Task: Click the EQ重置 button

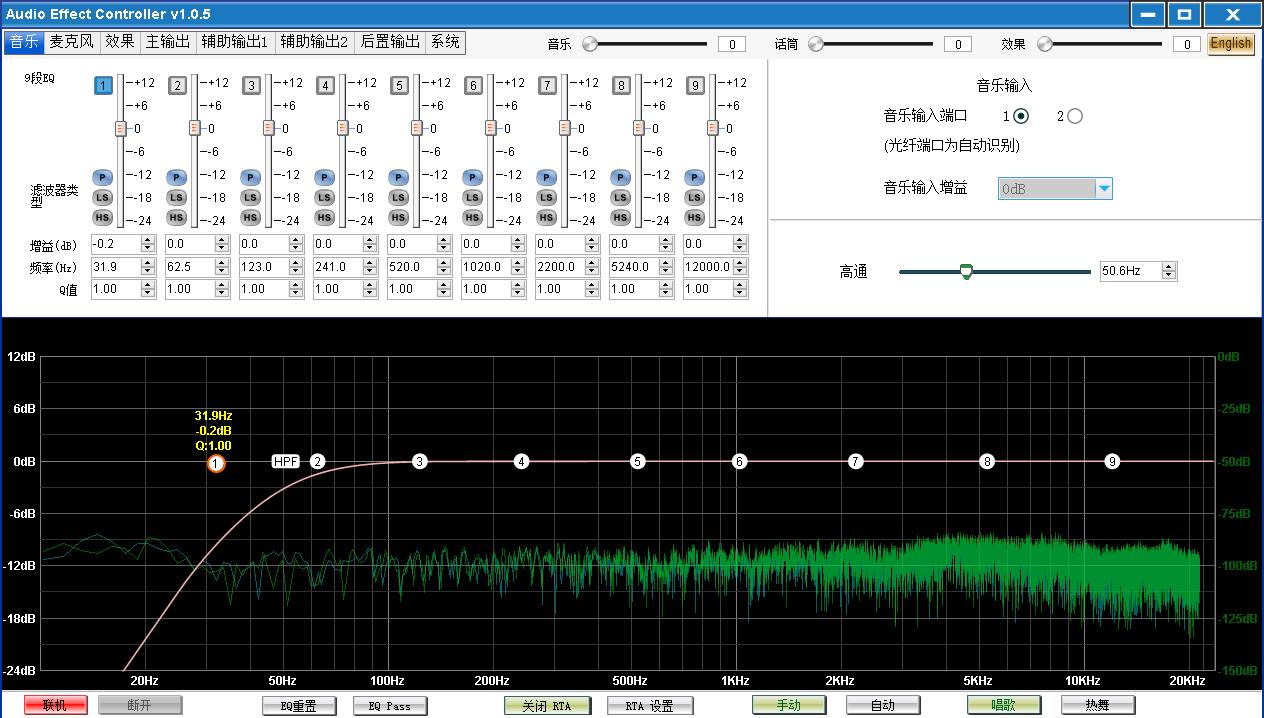Action: pyautogui.click(x=298, y=705)
